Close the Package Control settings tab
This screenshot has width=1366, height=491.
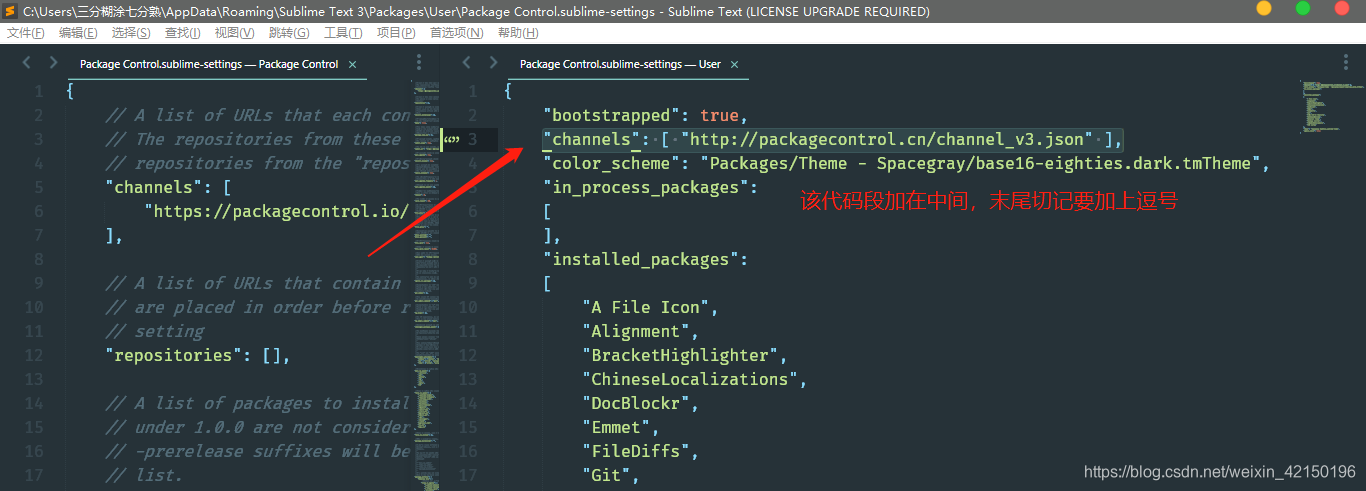pyautogui.click(x=351, y=64)
